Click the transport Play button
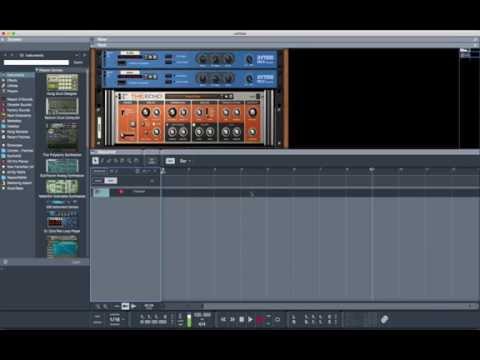Screen dimensions: 480x360 click(250, 320)
